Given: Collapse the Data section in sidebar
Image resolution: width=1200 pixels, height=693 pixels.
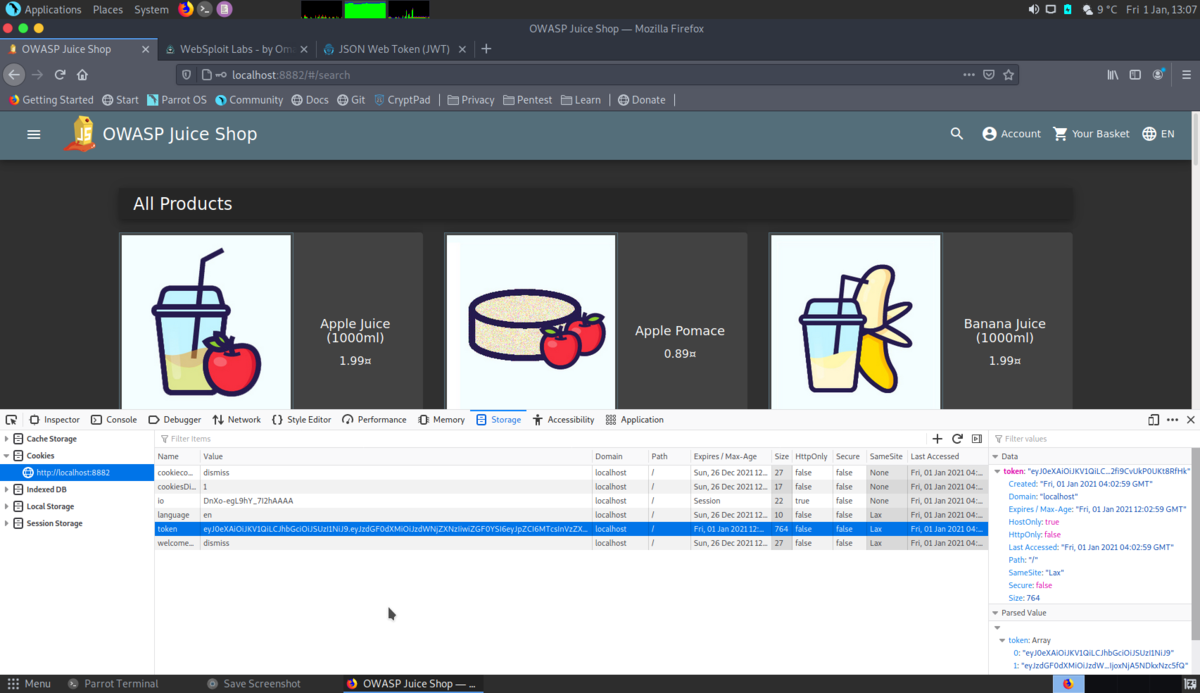Looking at the screenshot, I should pos(995,457).
